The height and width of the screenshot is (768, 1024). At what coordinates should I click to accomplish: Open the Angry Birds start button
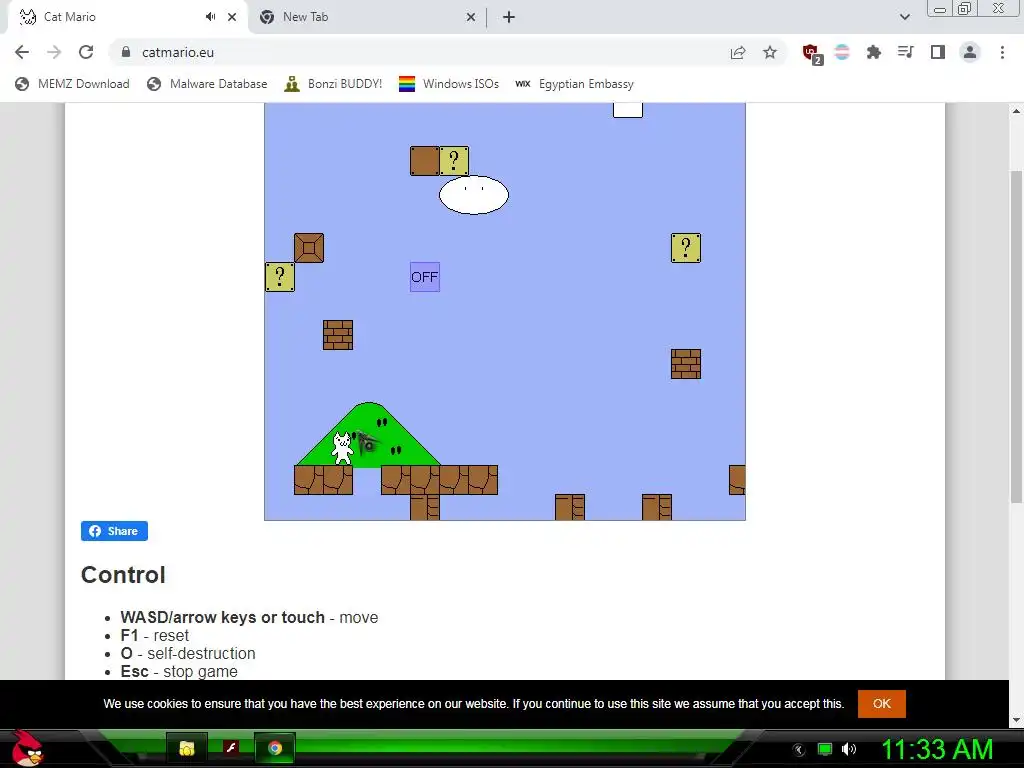(27, 748)
